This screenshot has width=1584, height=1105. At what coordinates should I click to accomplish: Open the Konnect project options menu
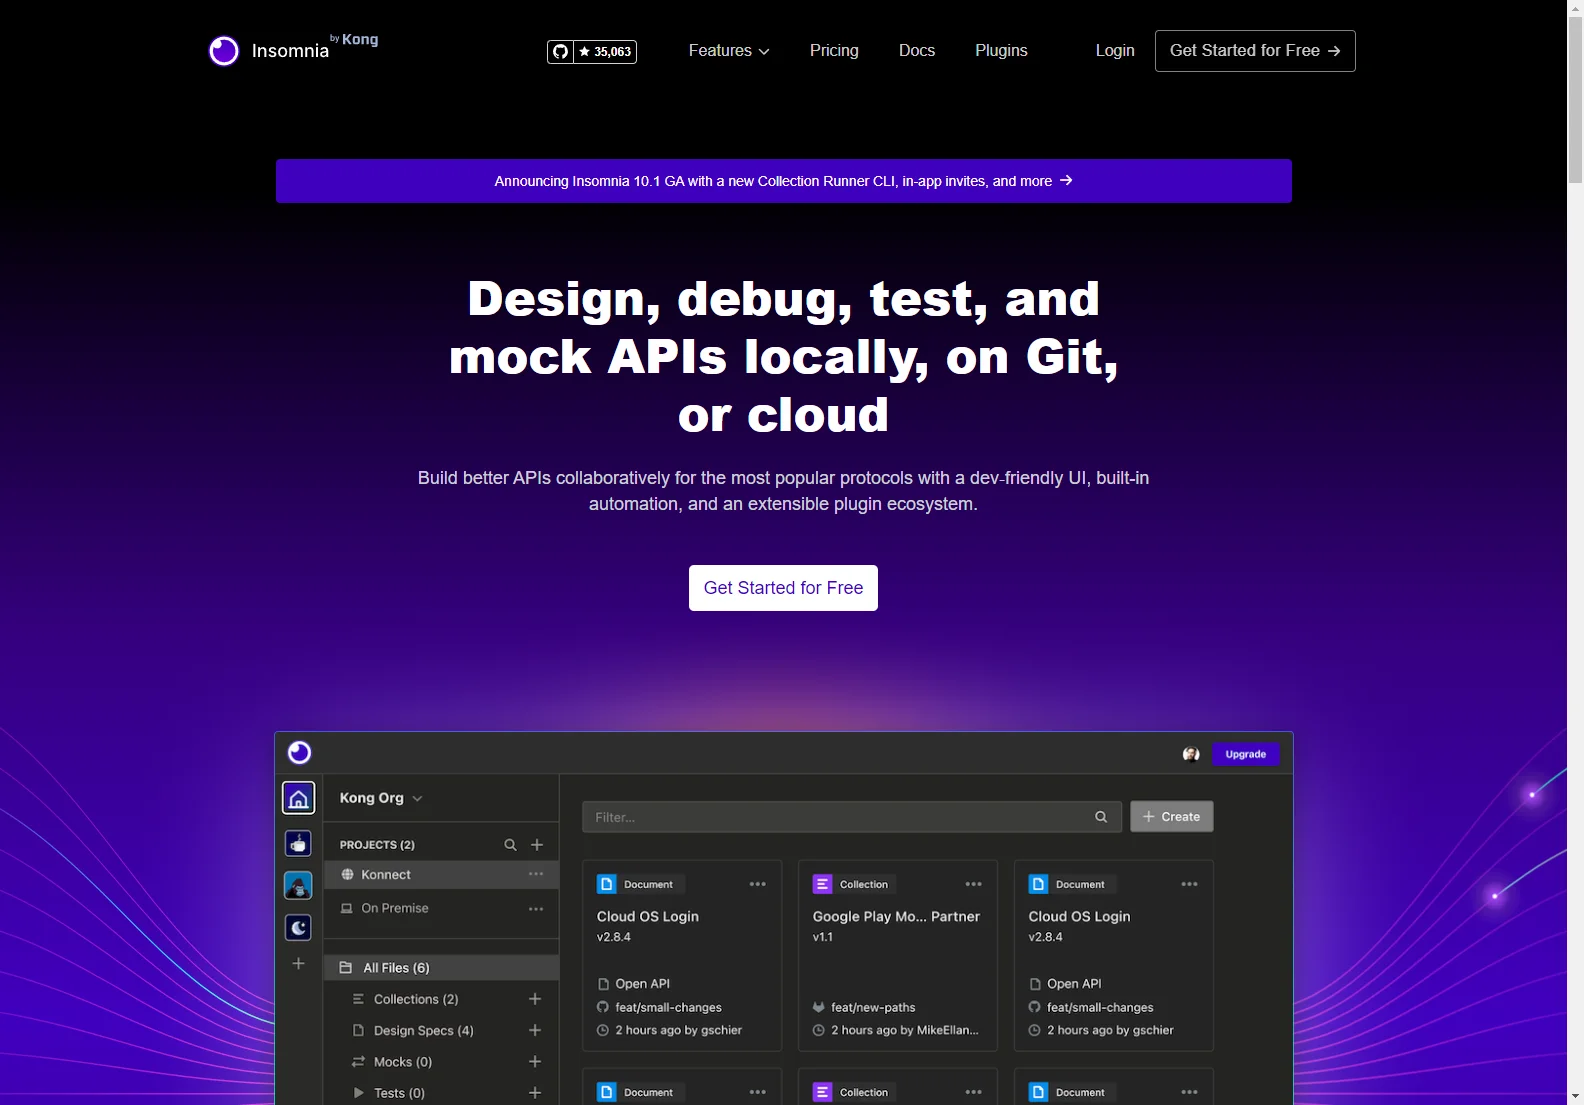tap(536, 874)
